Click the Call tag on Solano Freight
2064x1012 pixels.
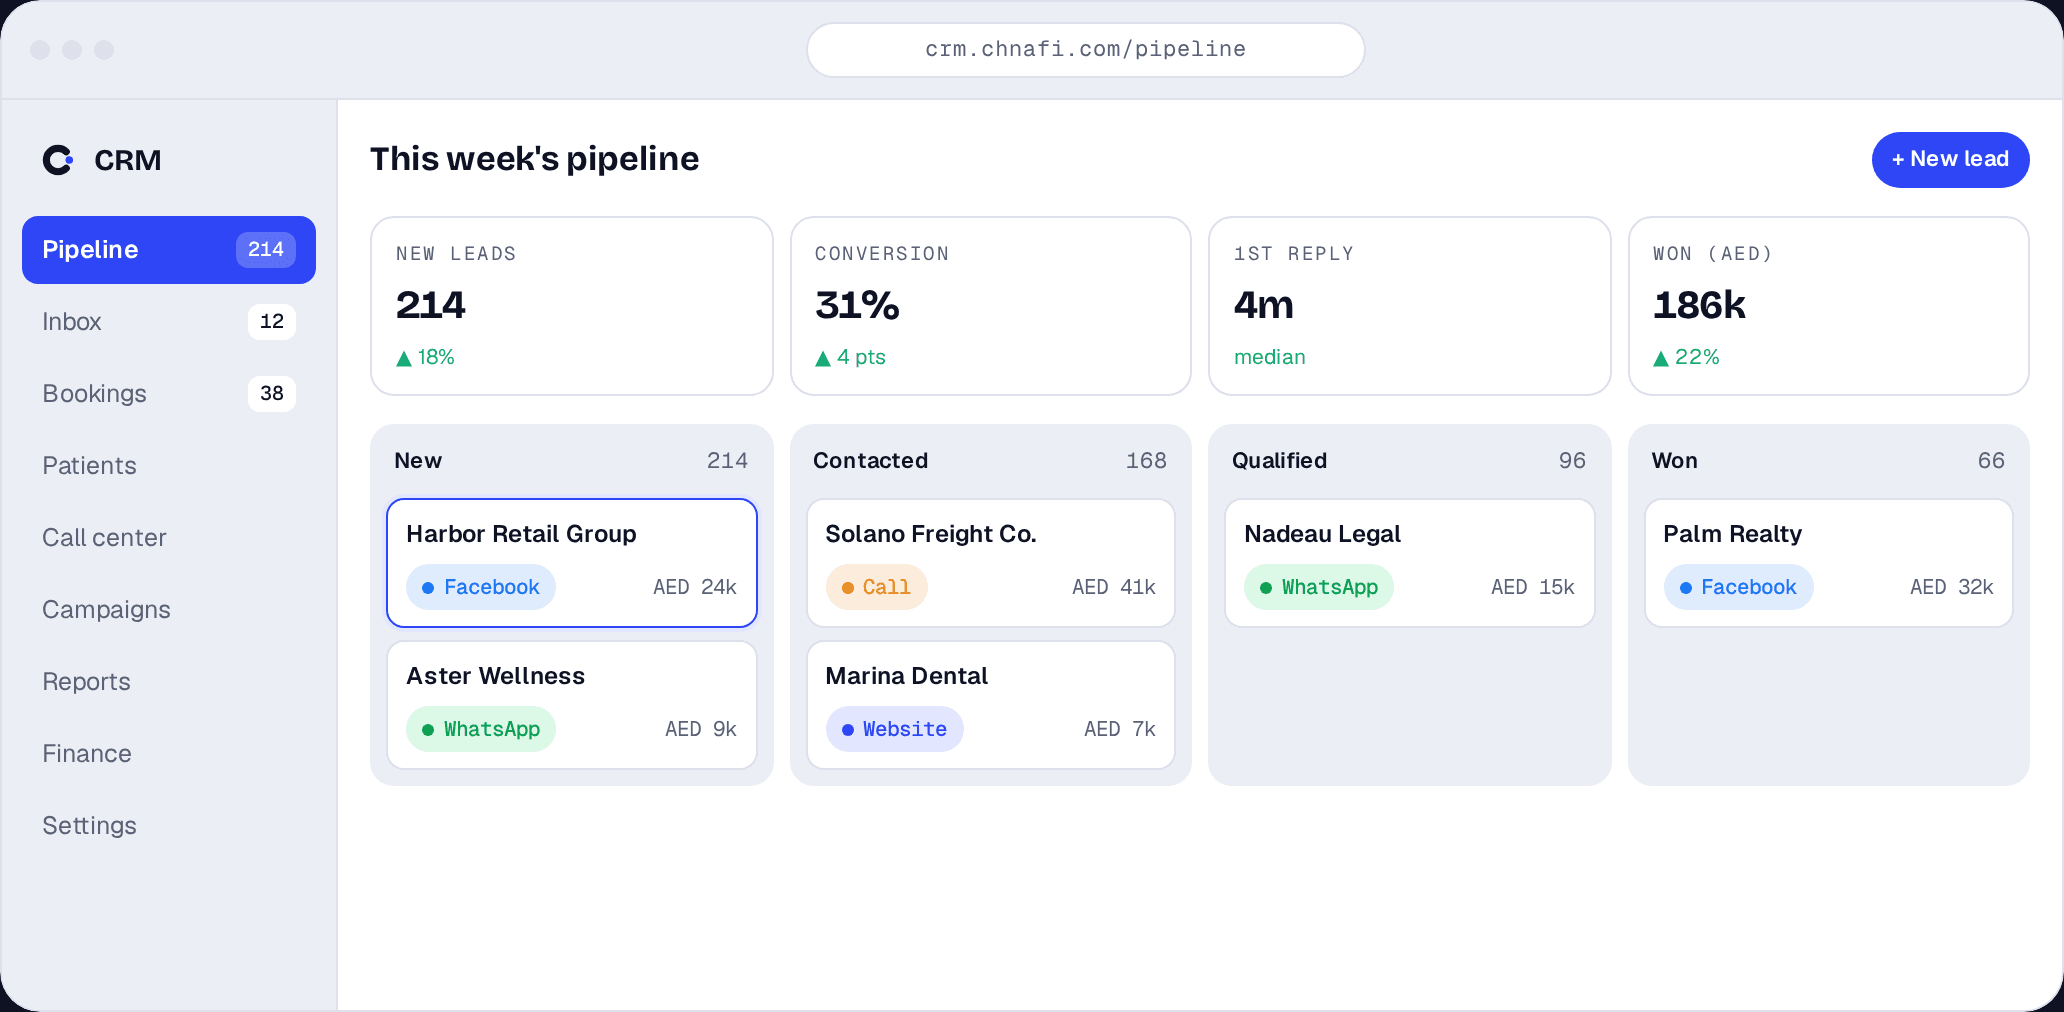[x=876, y=587]
